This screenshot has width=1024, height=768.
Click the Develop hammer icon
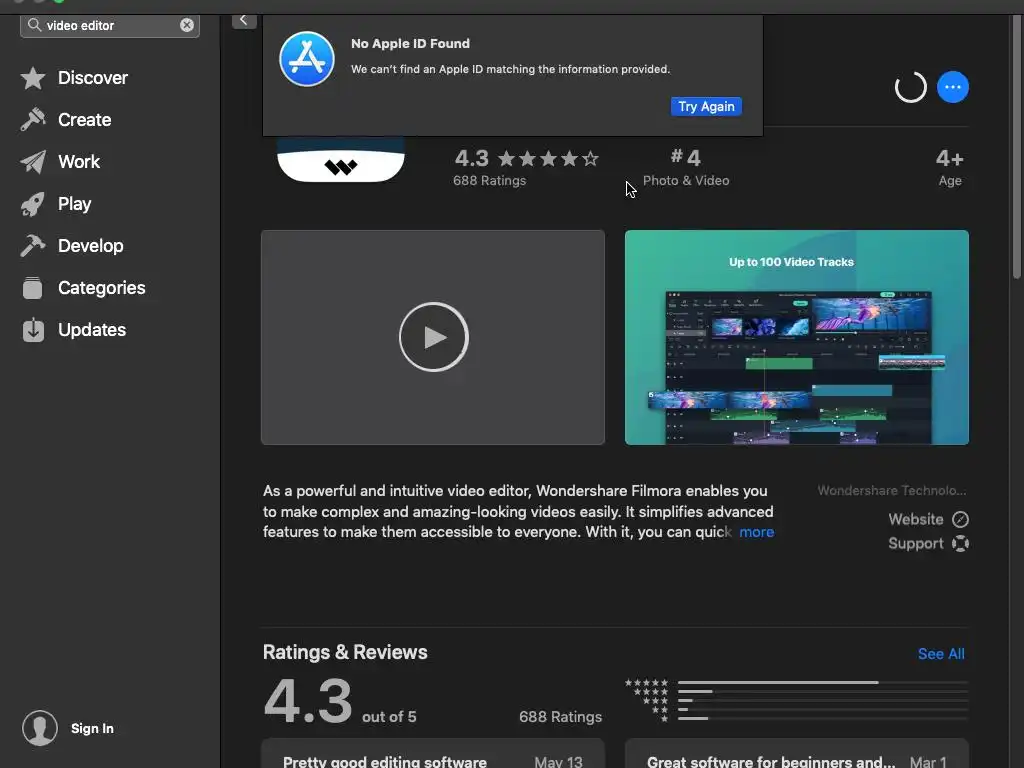coord(33,246)
